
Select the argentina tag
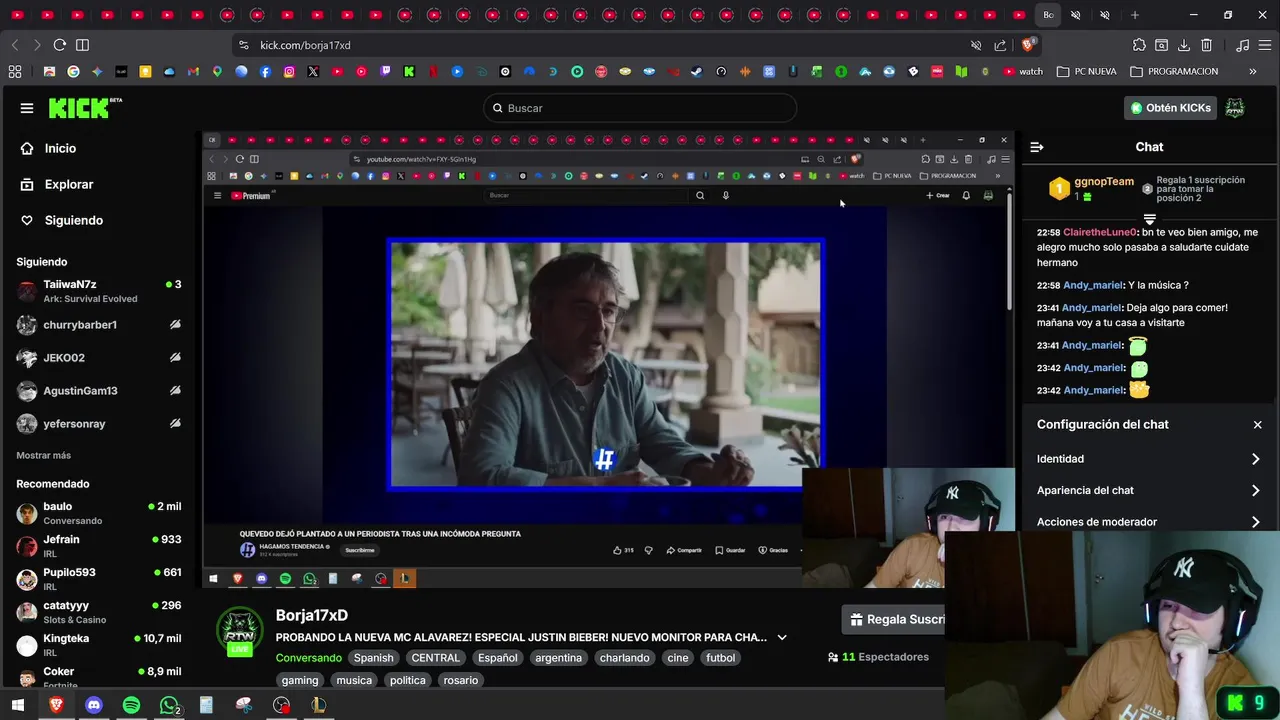558,658
